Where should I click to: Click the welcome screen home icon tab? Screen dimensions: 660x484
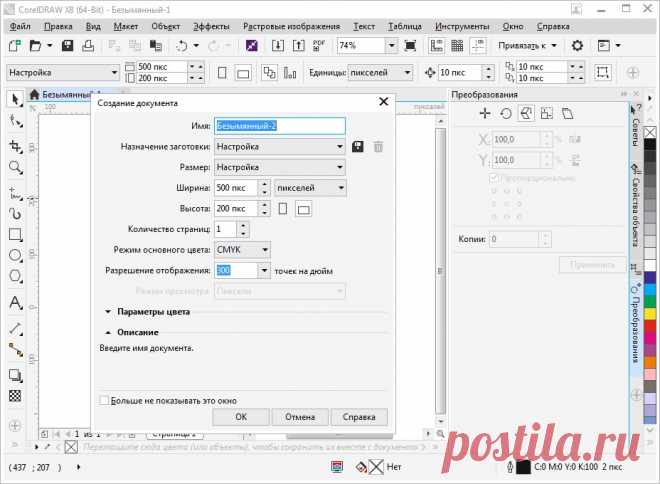point(35,95)
